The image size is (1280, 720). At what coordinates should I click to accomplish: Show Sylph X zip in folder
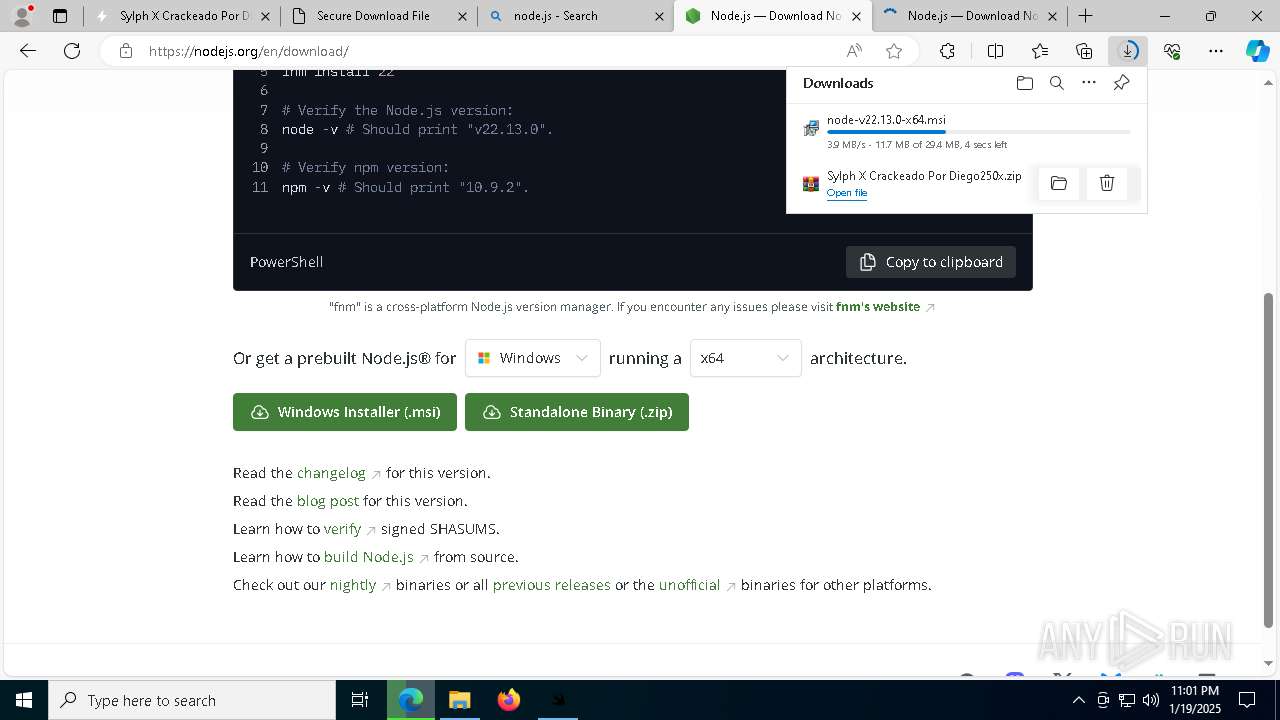pyautogui.click(x=1059, y=183)
